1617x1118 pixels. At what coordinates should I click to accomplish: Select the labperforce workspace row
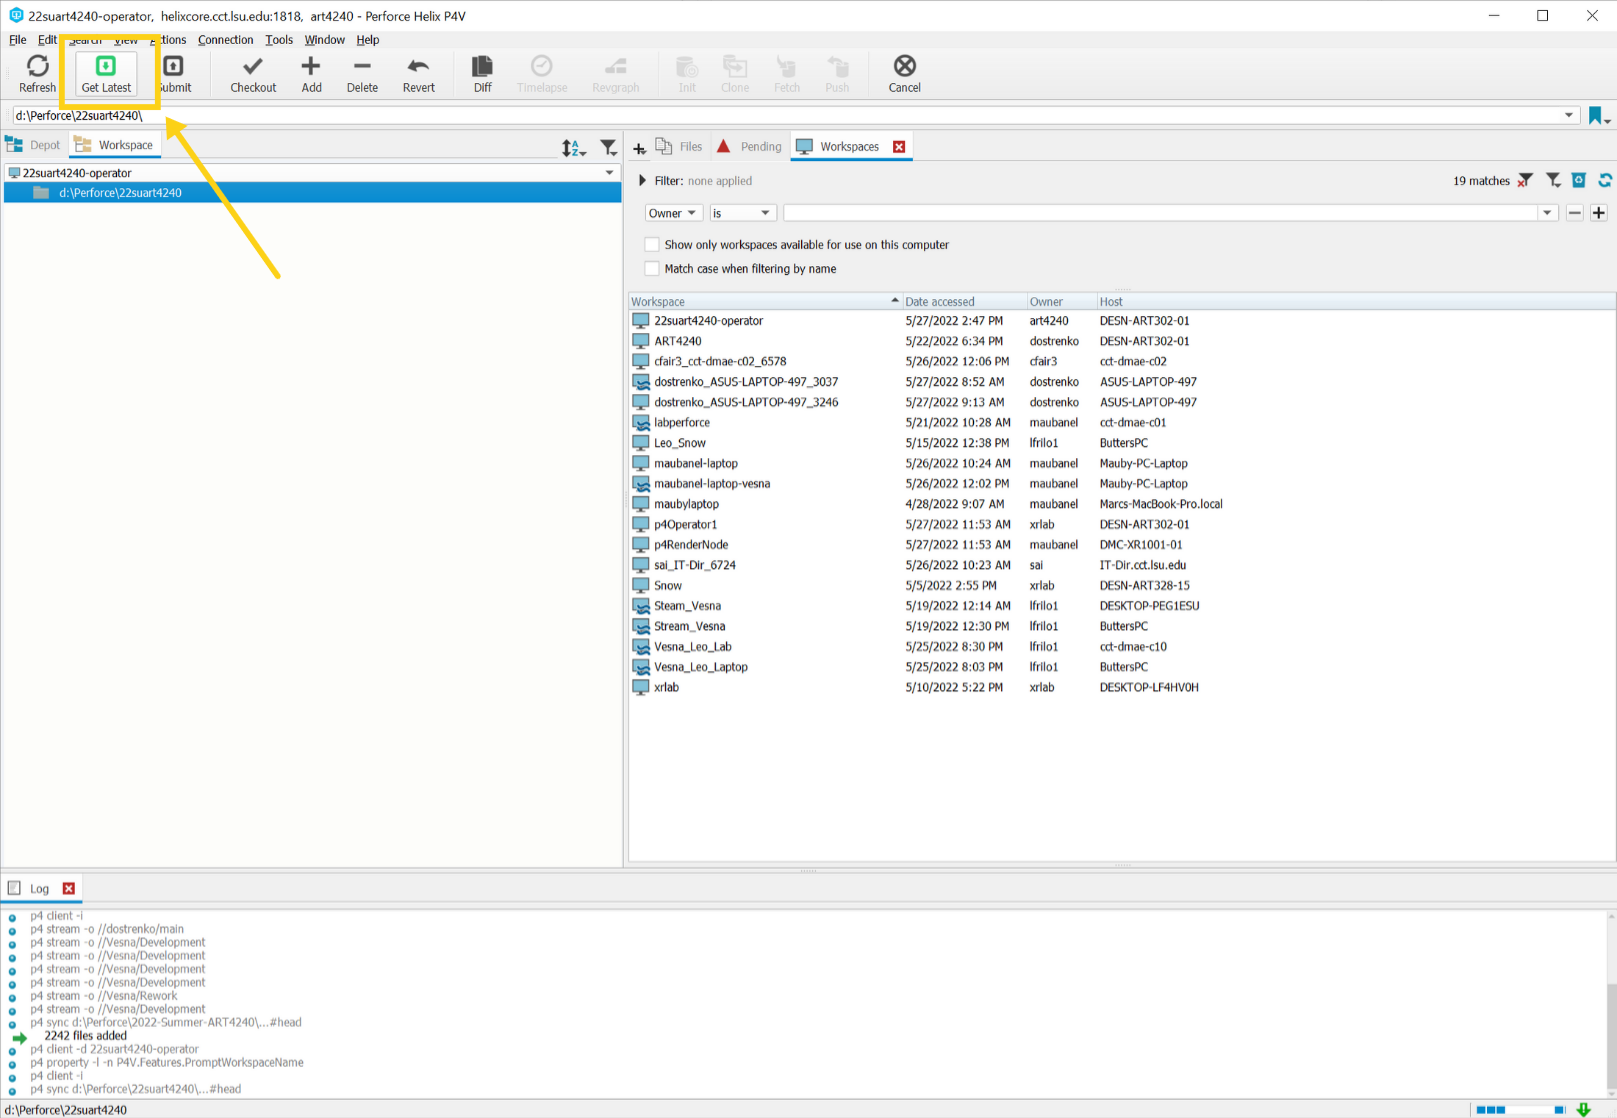pyautogui.click(x=1121, y=422)
